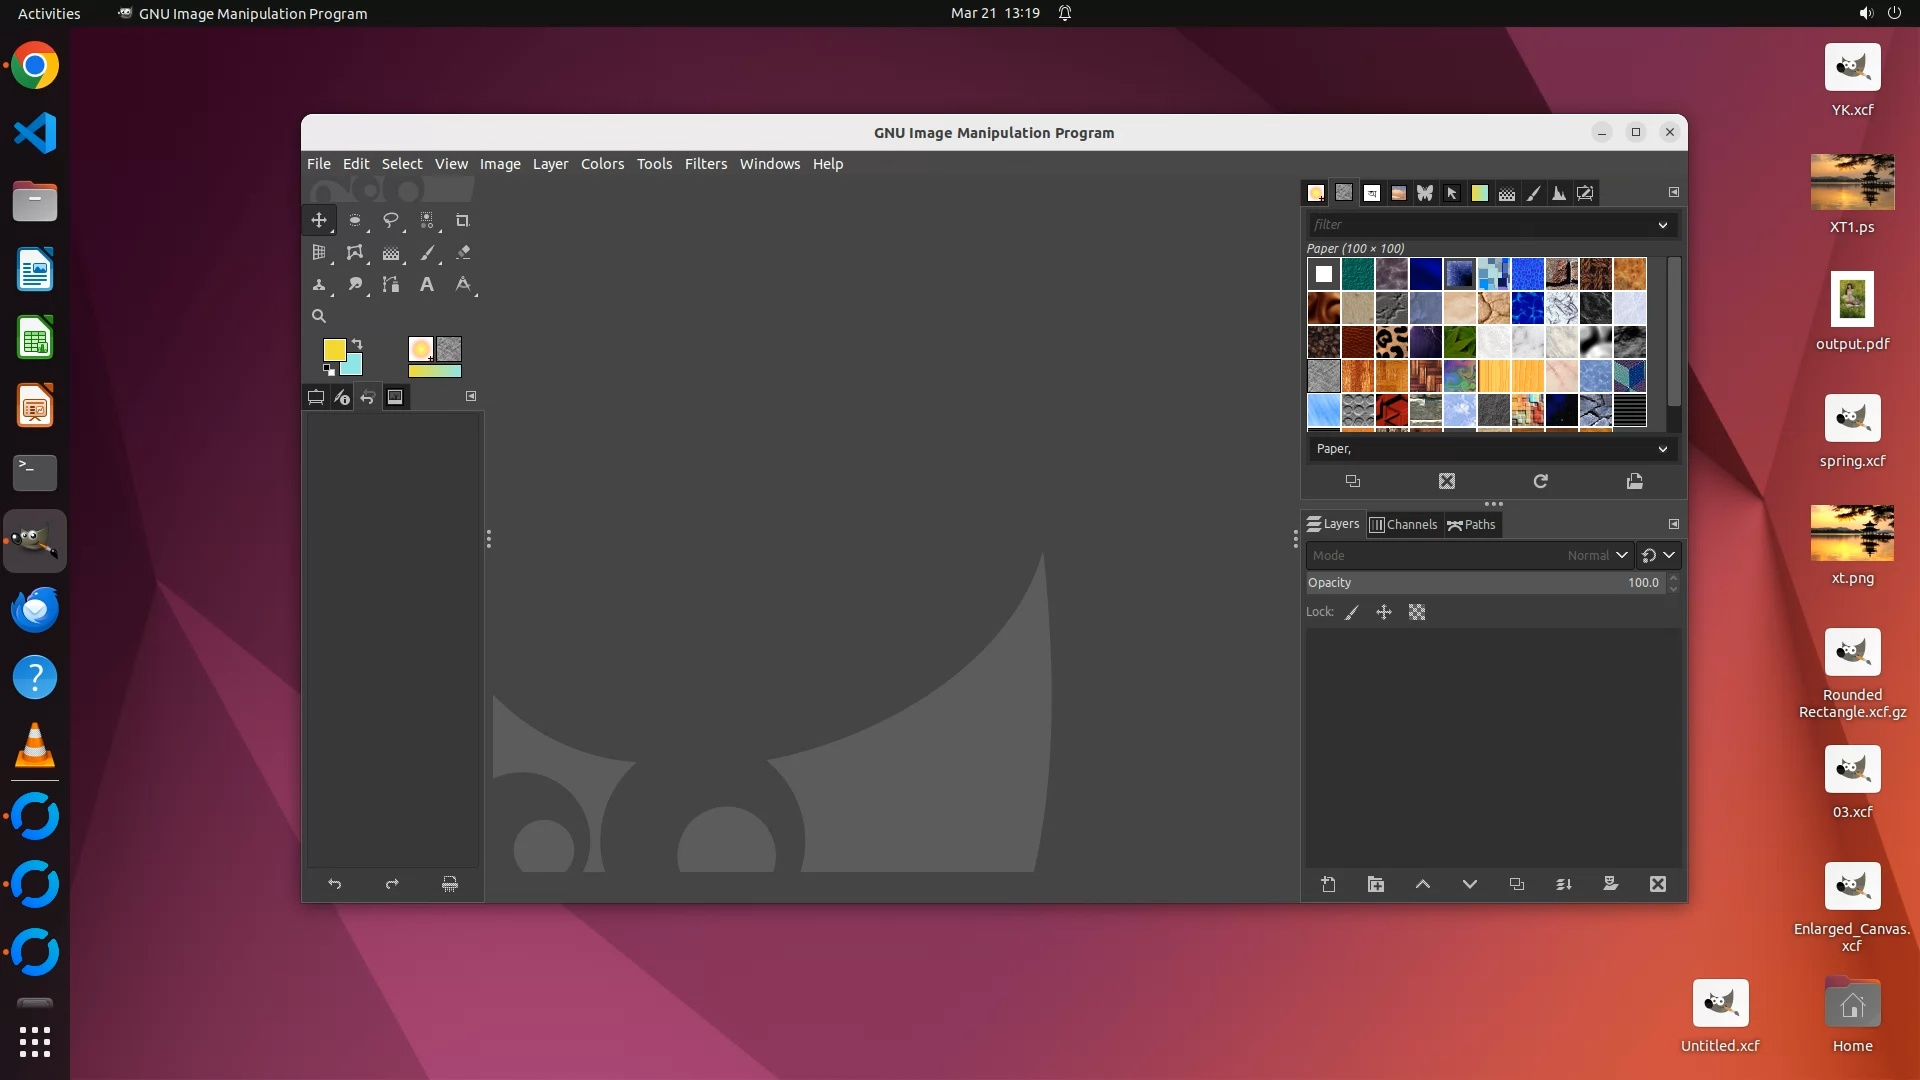Select the Zoom magnifier tool
Image resolution: width=1920 pixels, height=1080 pixels.
(x=319, y=316)
